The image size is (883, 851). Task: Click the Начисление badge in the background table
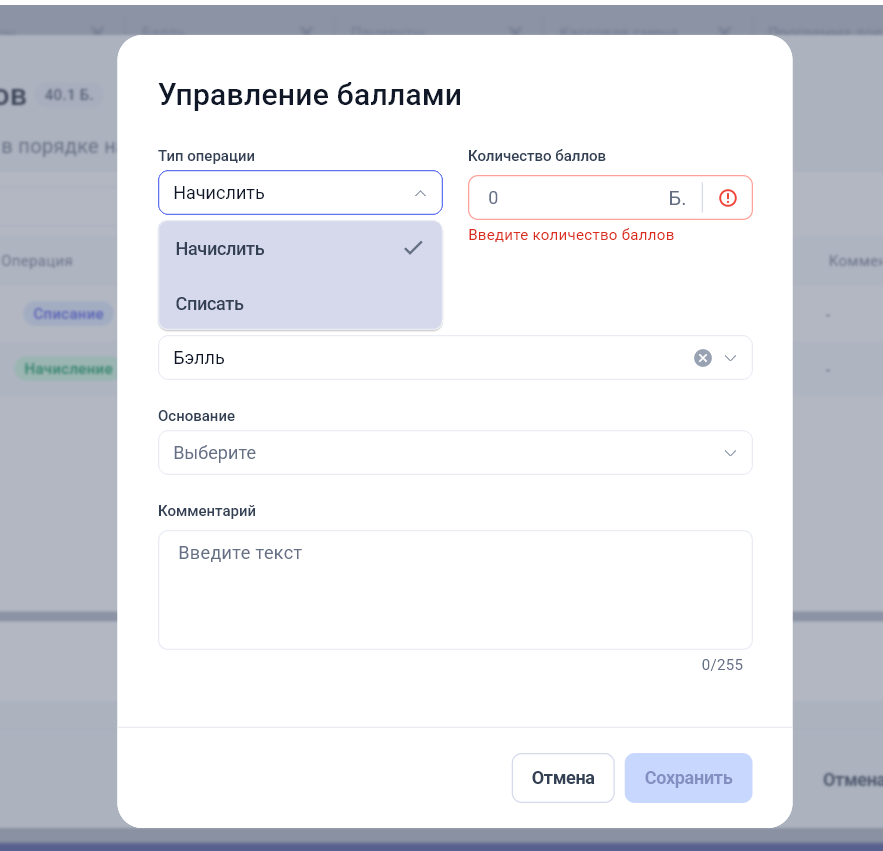click(68, 369)
